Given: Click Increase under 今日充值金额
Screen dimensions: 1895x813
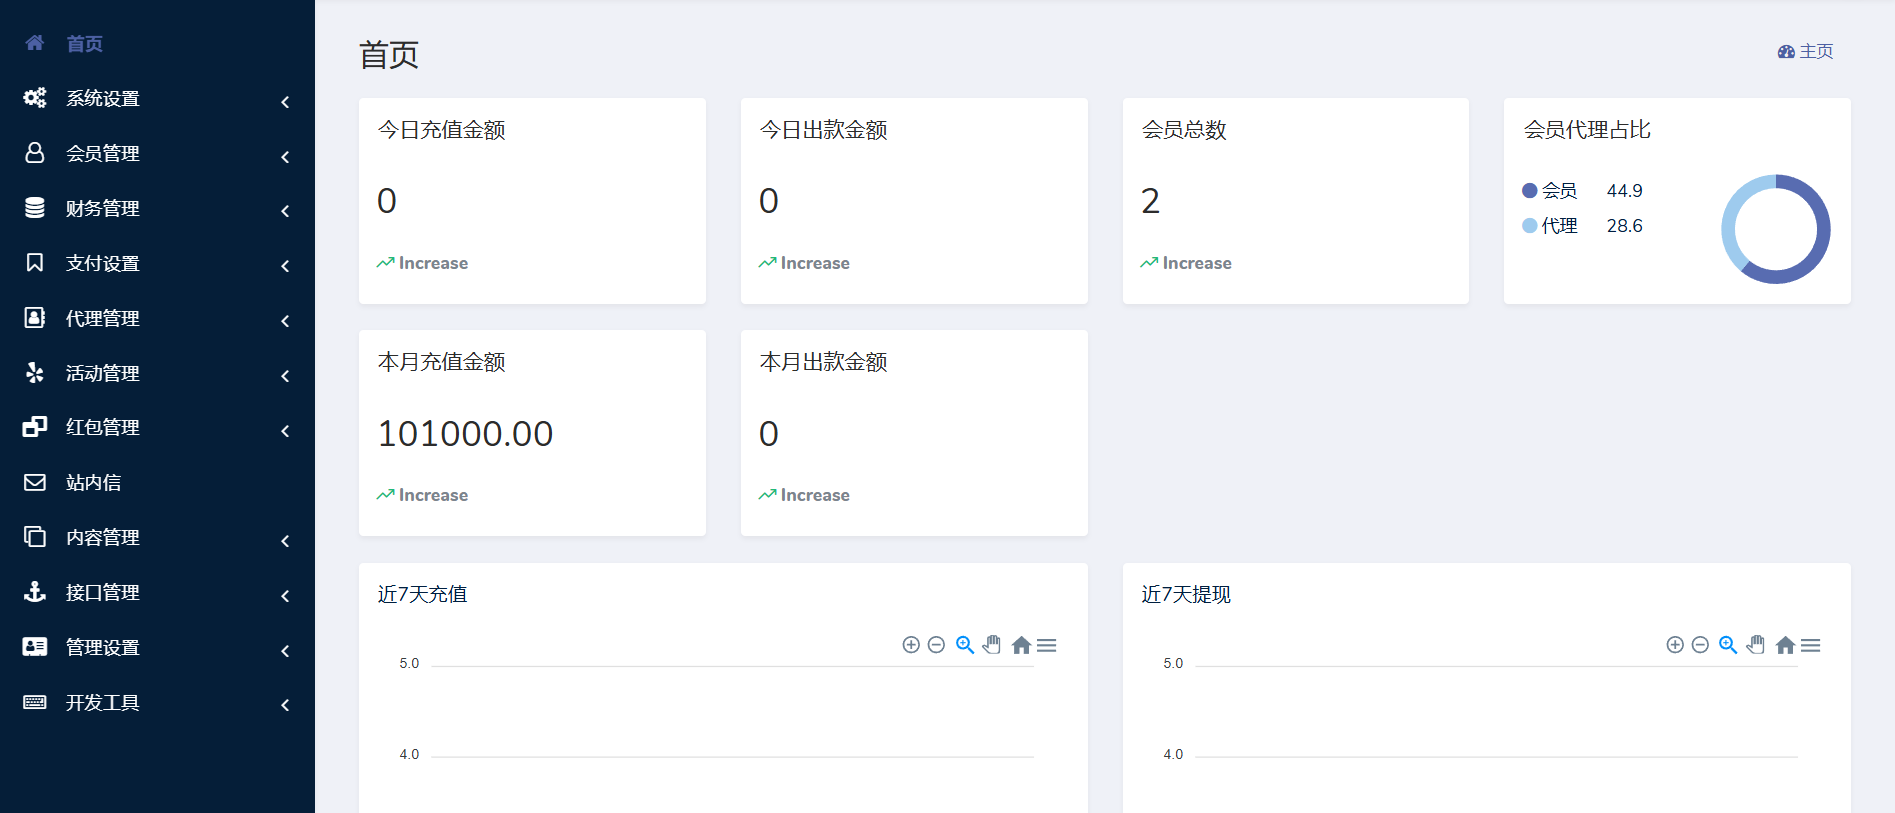Looking at the screenshot, I should [x=433, y=263].
